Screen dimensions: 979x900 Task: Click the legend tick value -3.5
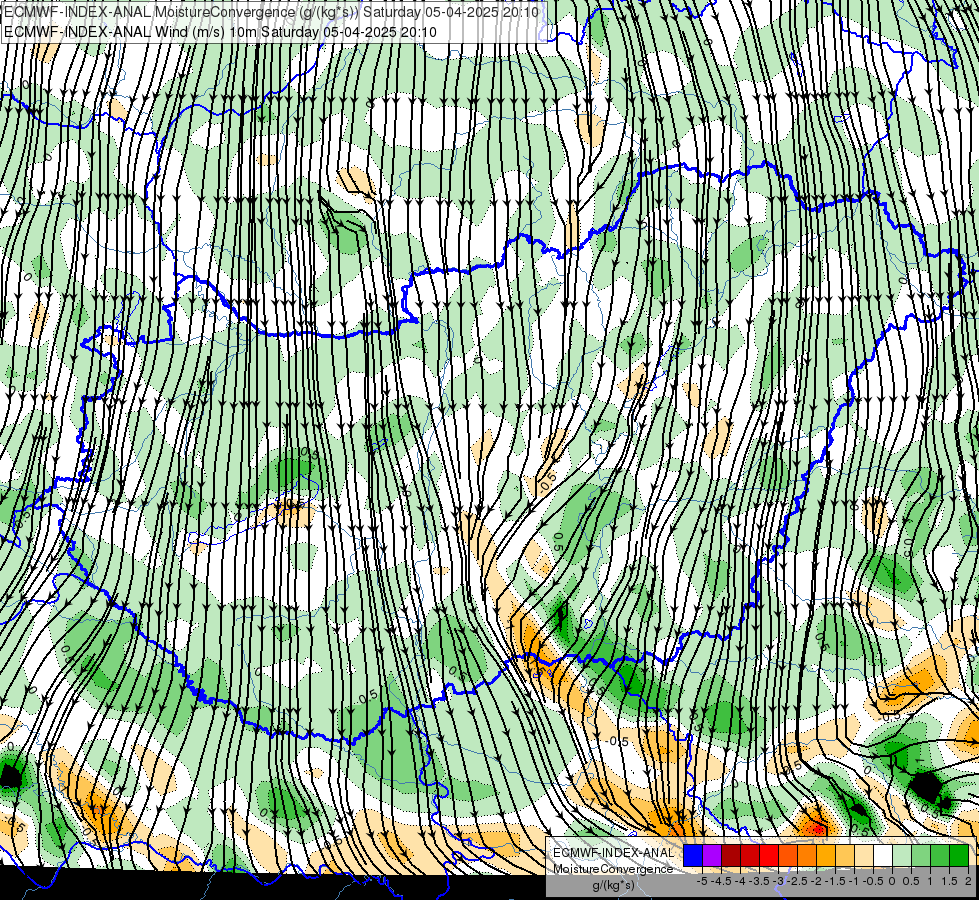click(759, 881)
